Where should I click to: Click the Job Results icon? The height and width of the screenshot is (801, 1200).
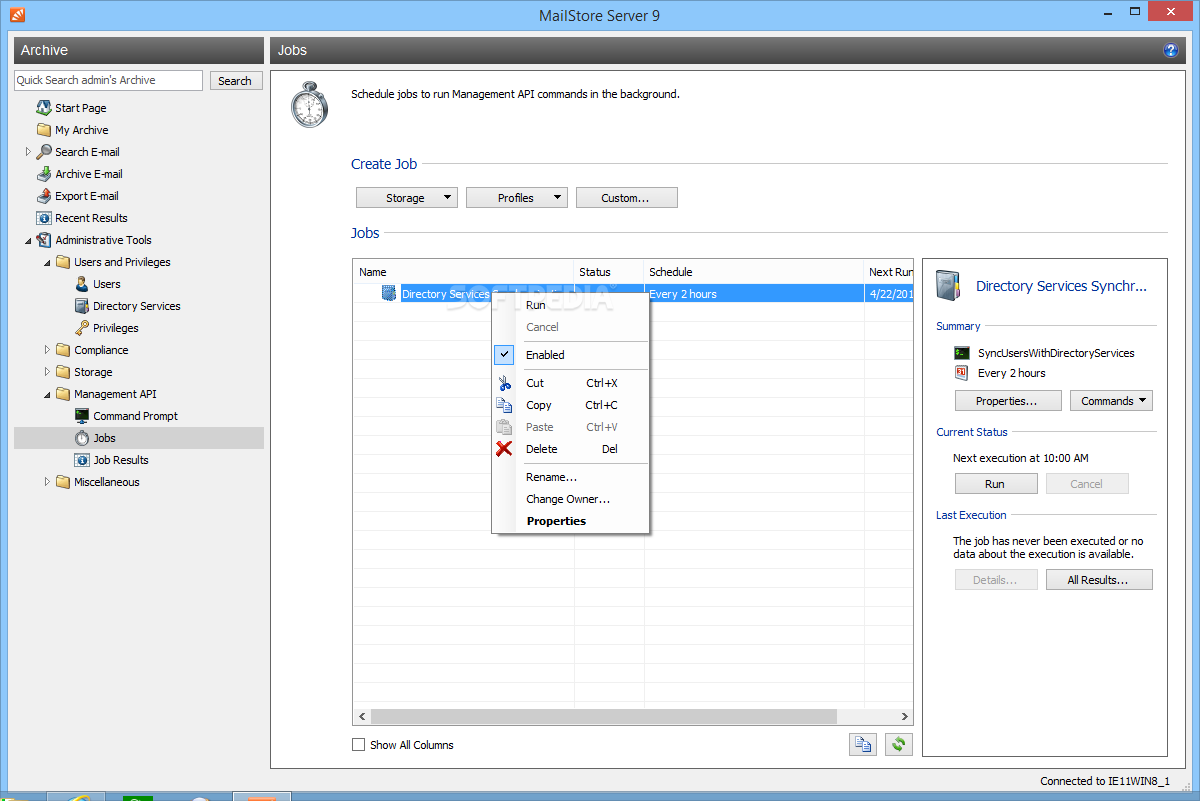[x=82, y=460]
